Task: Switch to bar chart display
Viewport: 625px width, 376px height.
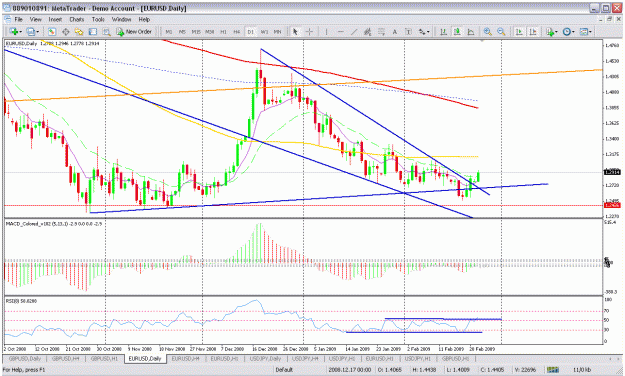Action: 443,31
